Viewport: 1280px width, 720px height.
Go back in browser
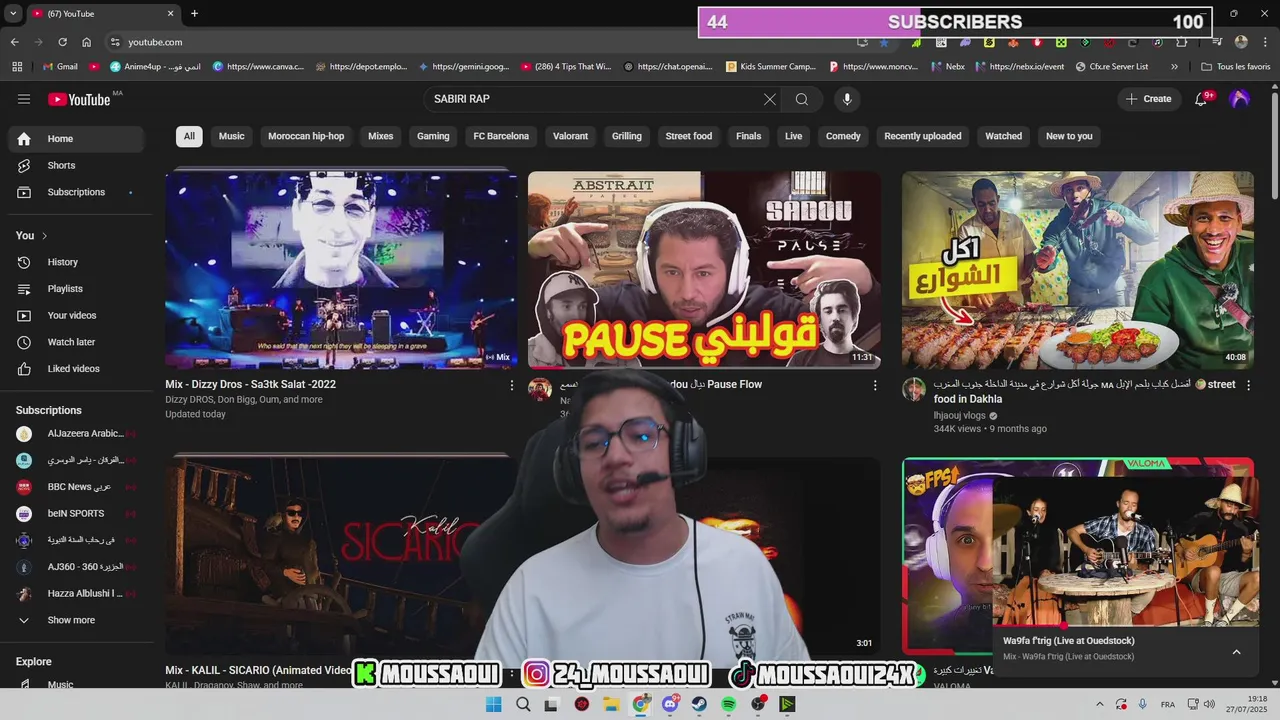pos(14,42)
